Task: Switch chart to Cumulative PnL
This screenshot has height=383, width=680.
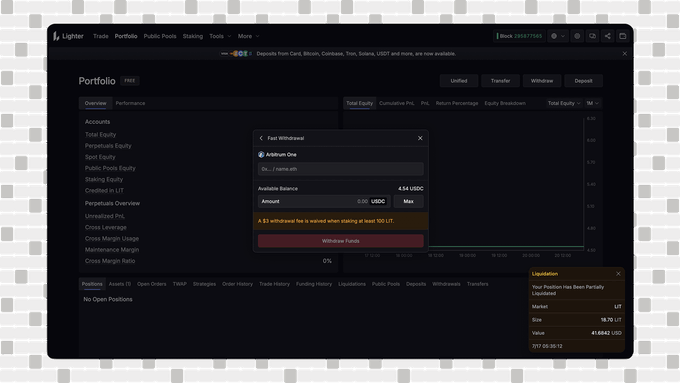Action: pos(396,103)
